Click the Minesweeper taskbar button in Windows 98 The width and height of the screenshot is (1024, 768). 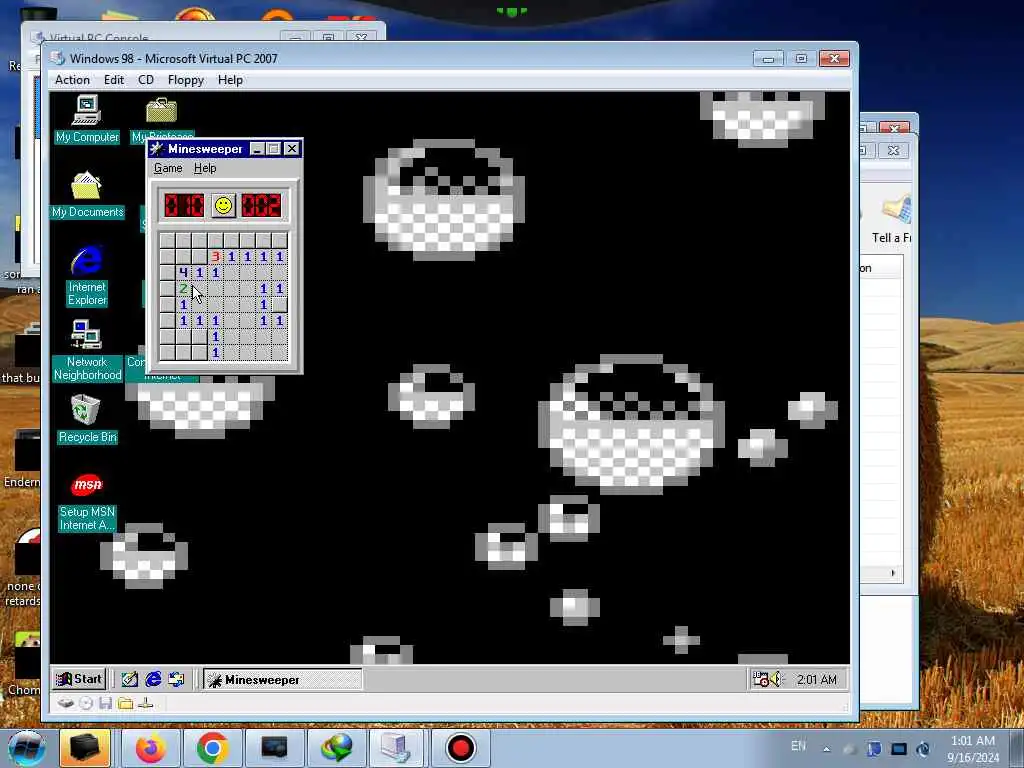click(282, 680)
